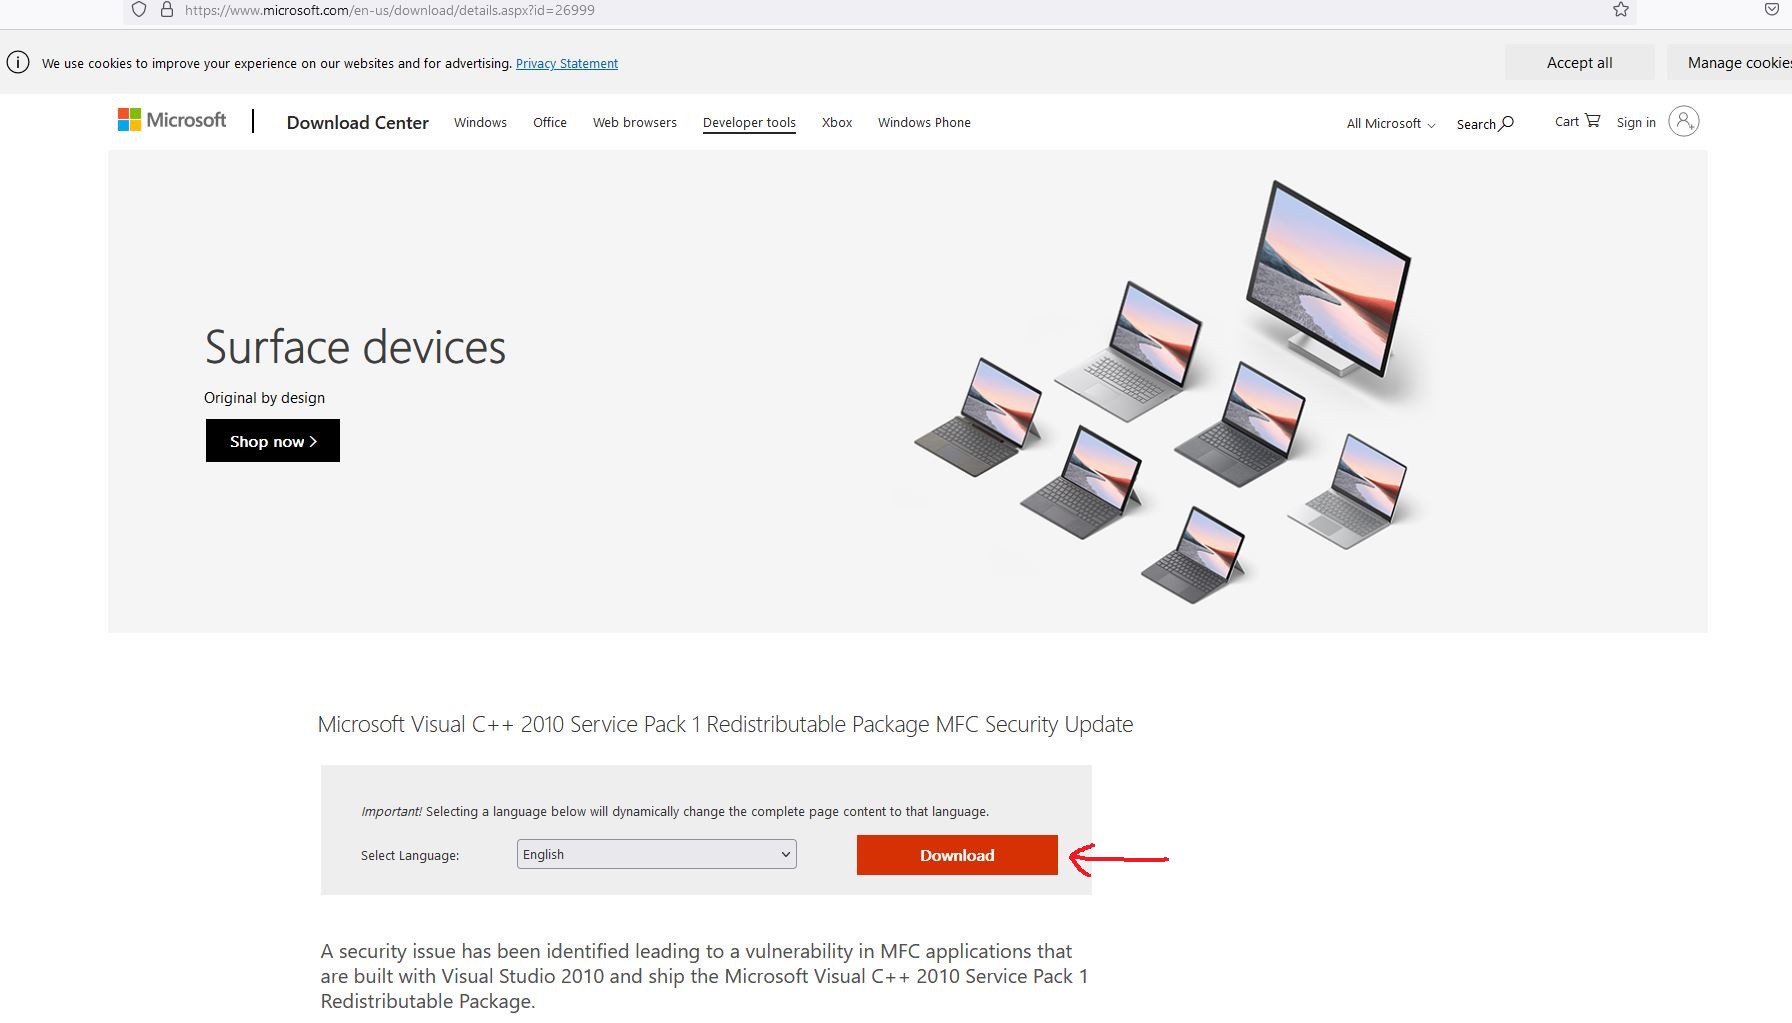
Task: Open the Developer tools menu item
Action: click(x=749, y=123)
